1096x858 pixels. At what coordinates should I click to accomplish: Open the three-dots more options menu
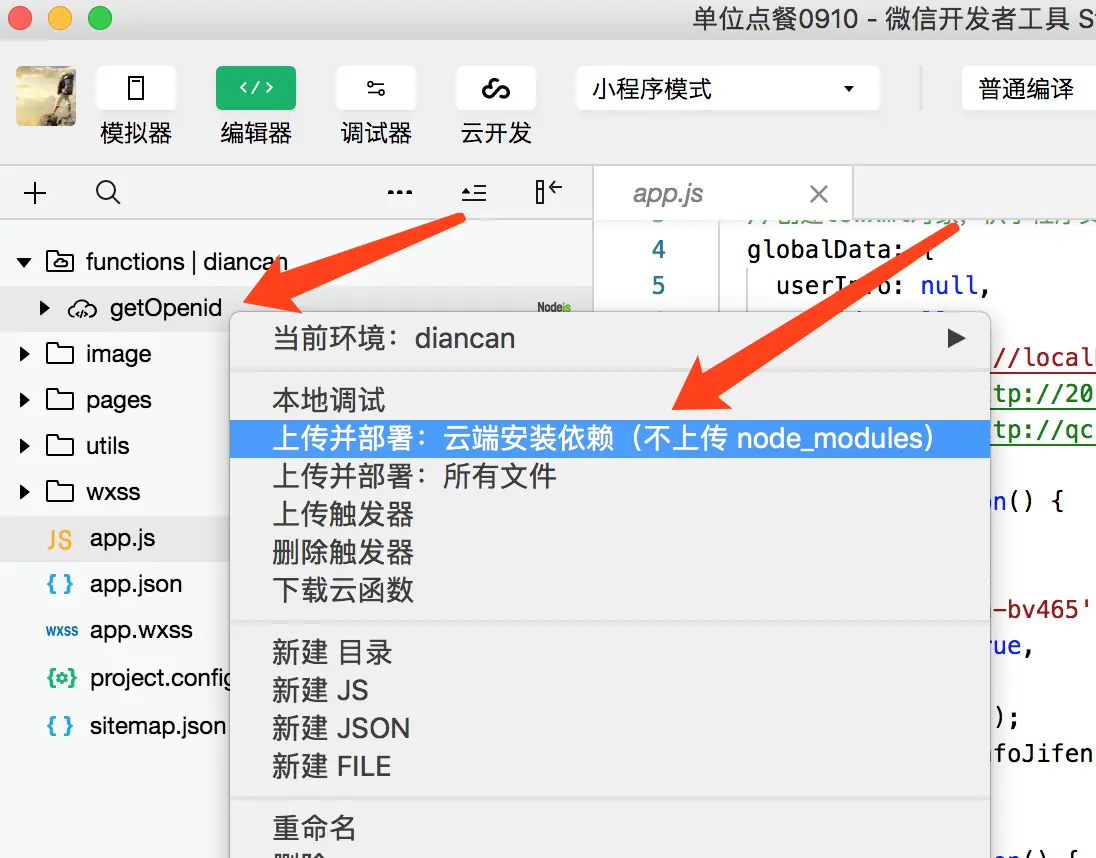pyautogui.click(x=400, y=192)
